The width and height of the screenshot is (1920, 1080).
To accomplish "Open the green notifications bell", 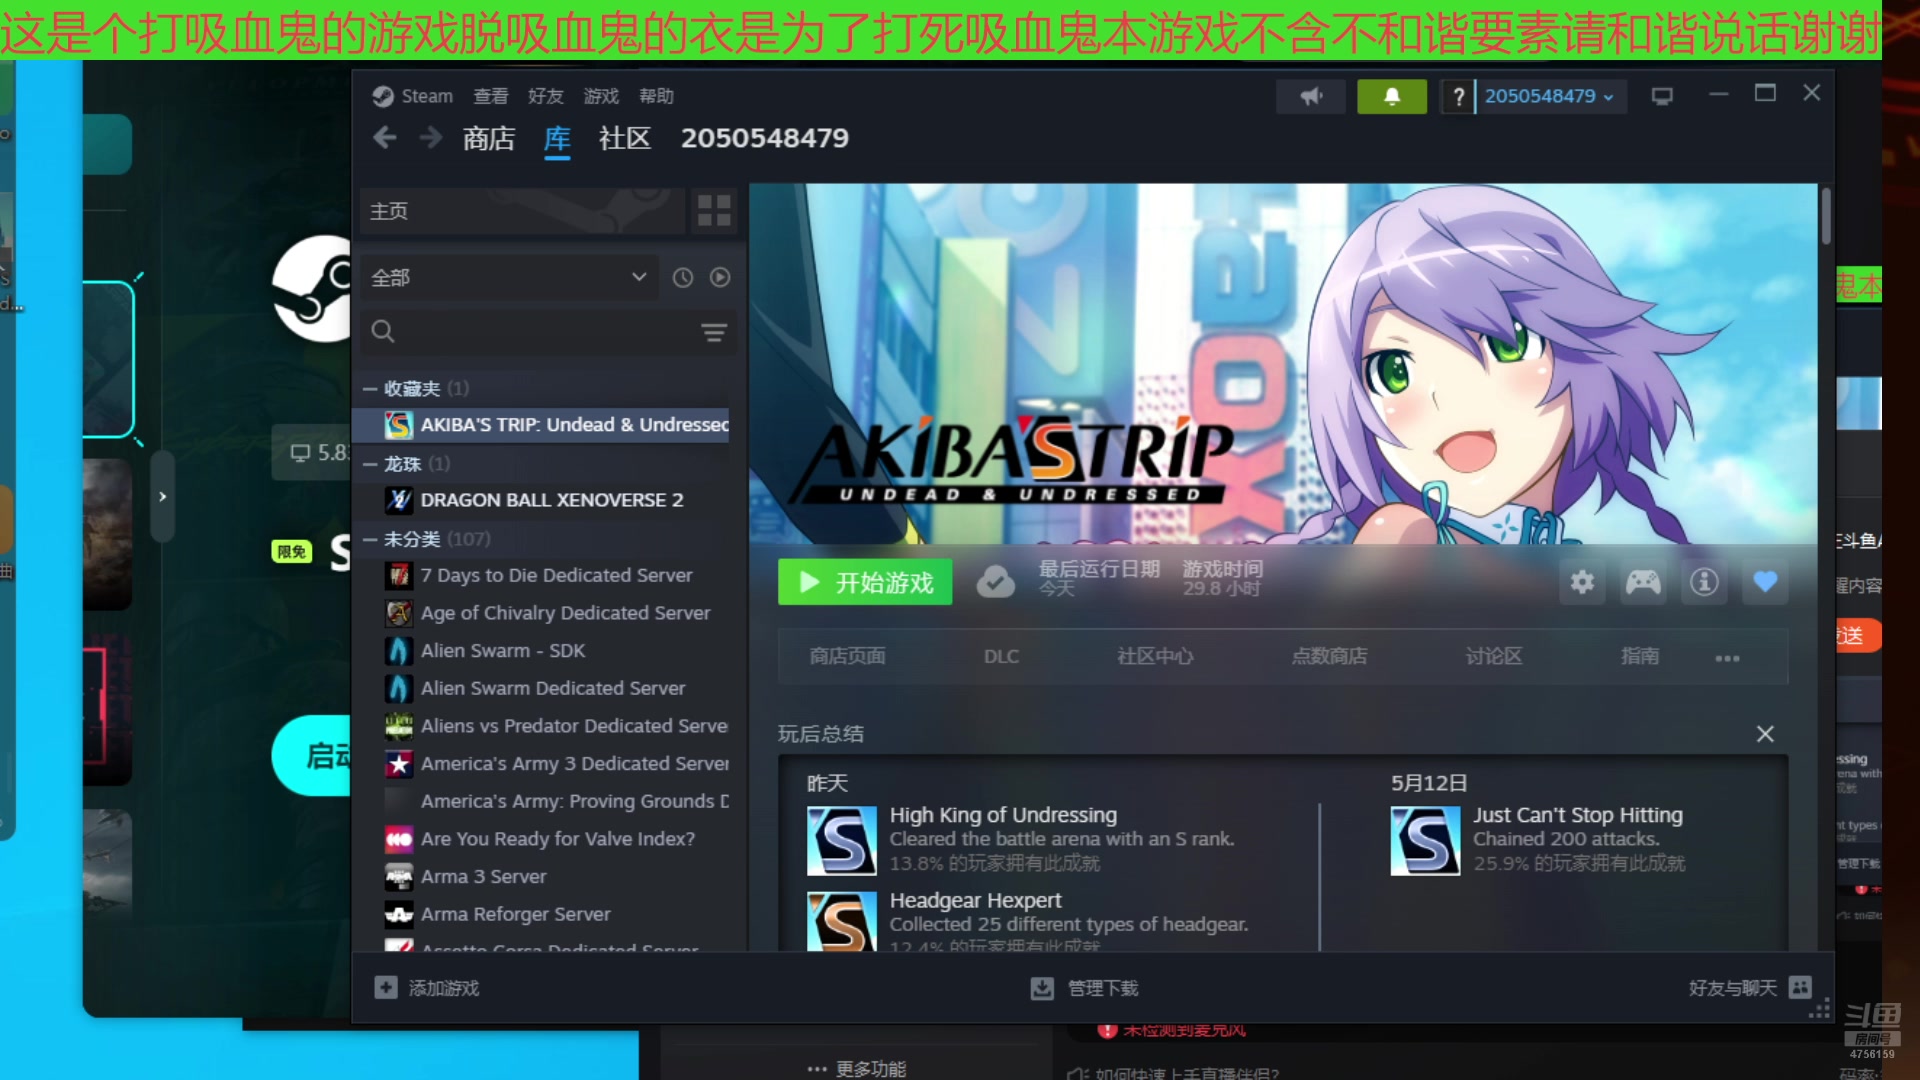I will [x=1391, y=96].
